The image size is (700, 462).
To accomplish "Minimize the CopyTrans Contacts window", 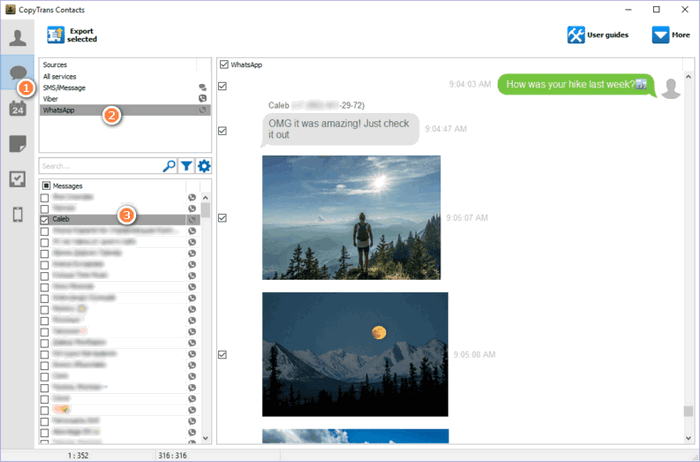I will pos(628,9).
